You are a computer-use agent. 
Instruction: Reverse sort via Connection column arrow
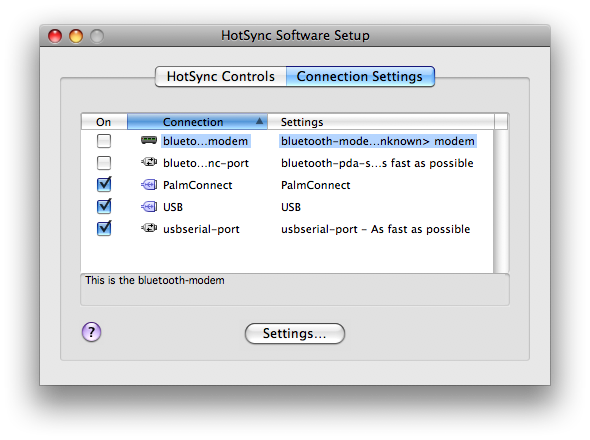click(259, 121)
